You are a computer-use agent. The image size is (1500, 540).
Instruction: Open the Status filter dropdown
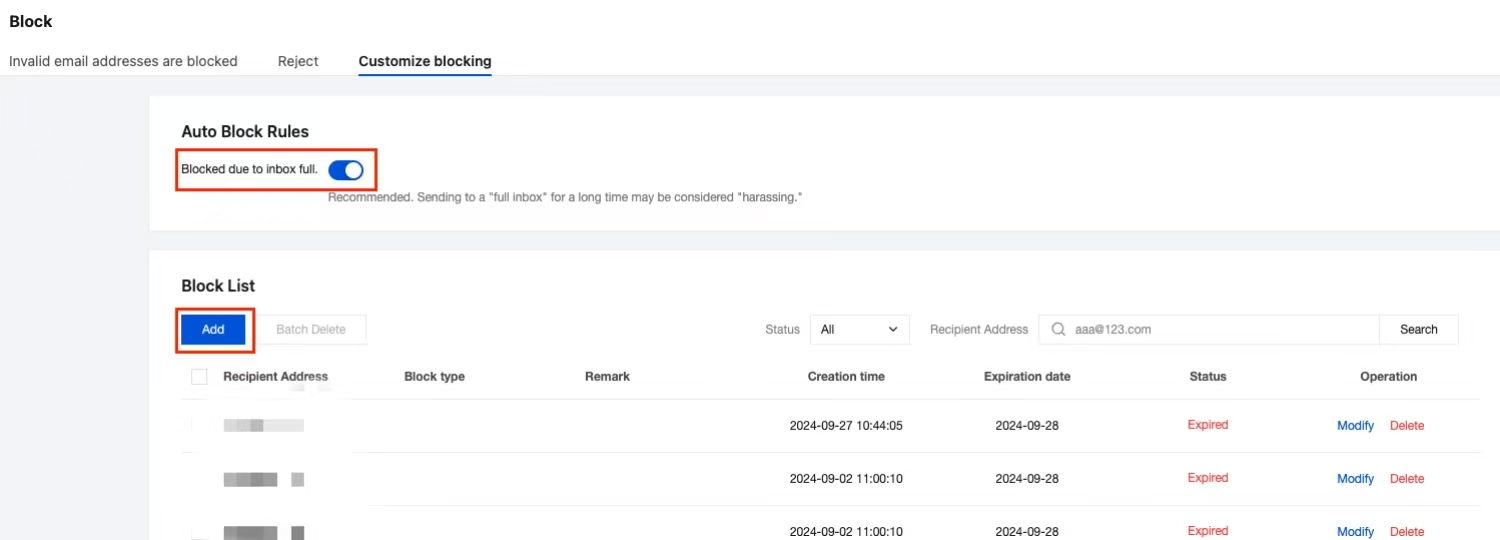(859, 329)
